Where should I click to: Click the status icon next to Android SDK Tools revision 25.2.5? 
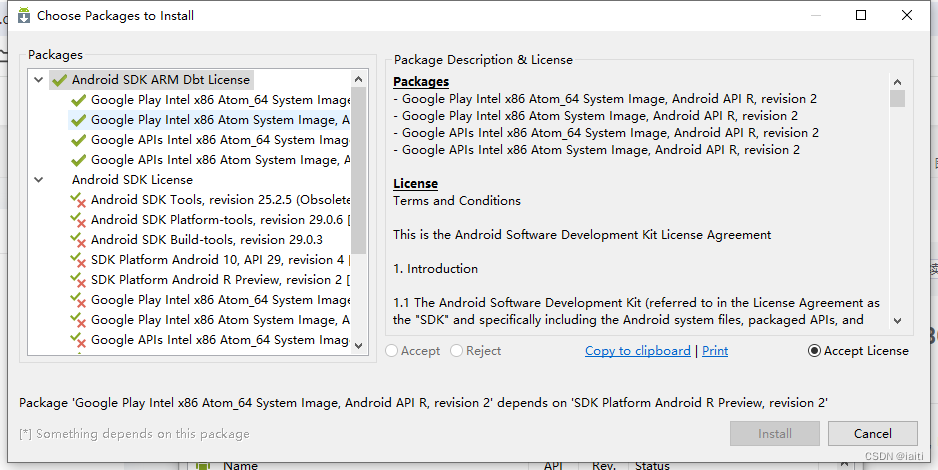(x=78, y=200)
